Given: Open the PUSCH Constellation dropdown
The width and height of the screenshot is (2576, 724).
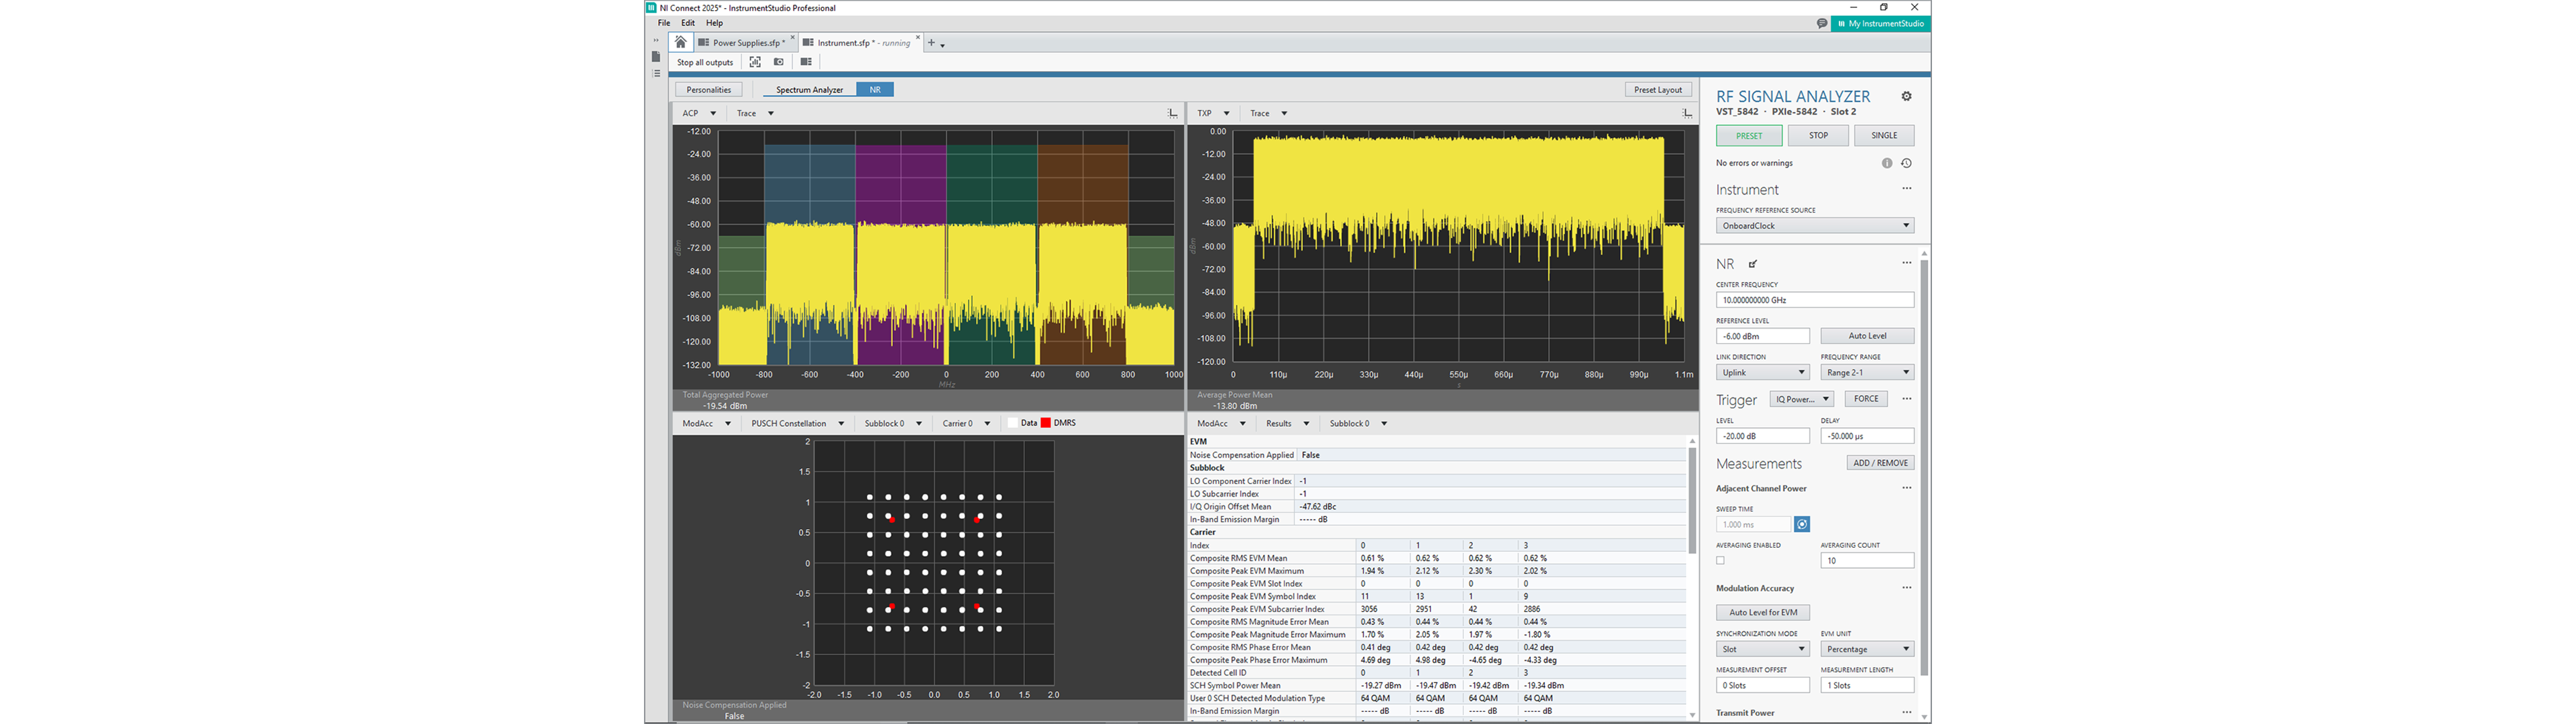Looking at the screenshot, I should point(798,423).
